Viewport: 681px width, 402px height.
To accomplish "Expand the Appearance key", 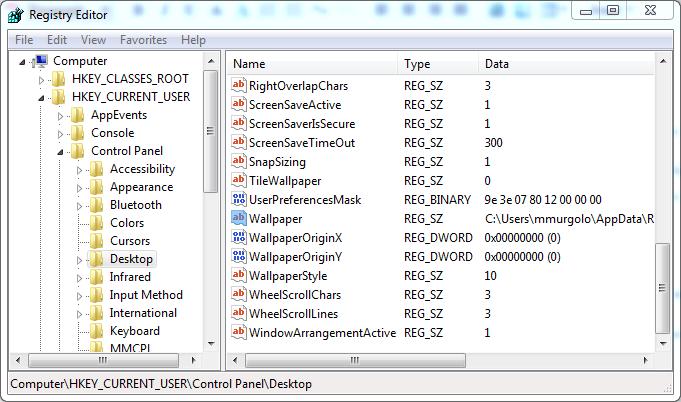I will coord(79,188).
